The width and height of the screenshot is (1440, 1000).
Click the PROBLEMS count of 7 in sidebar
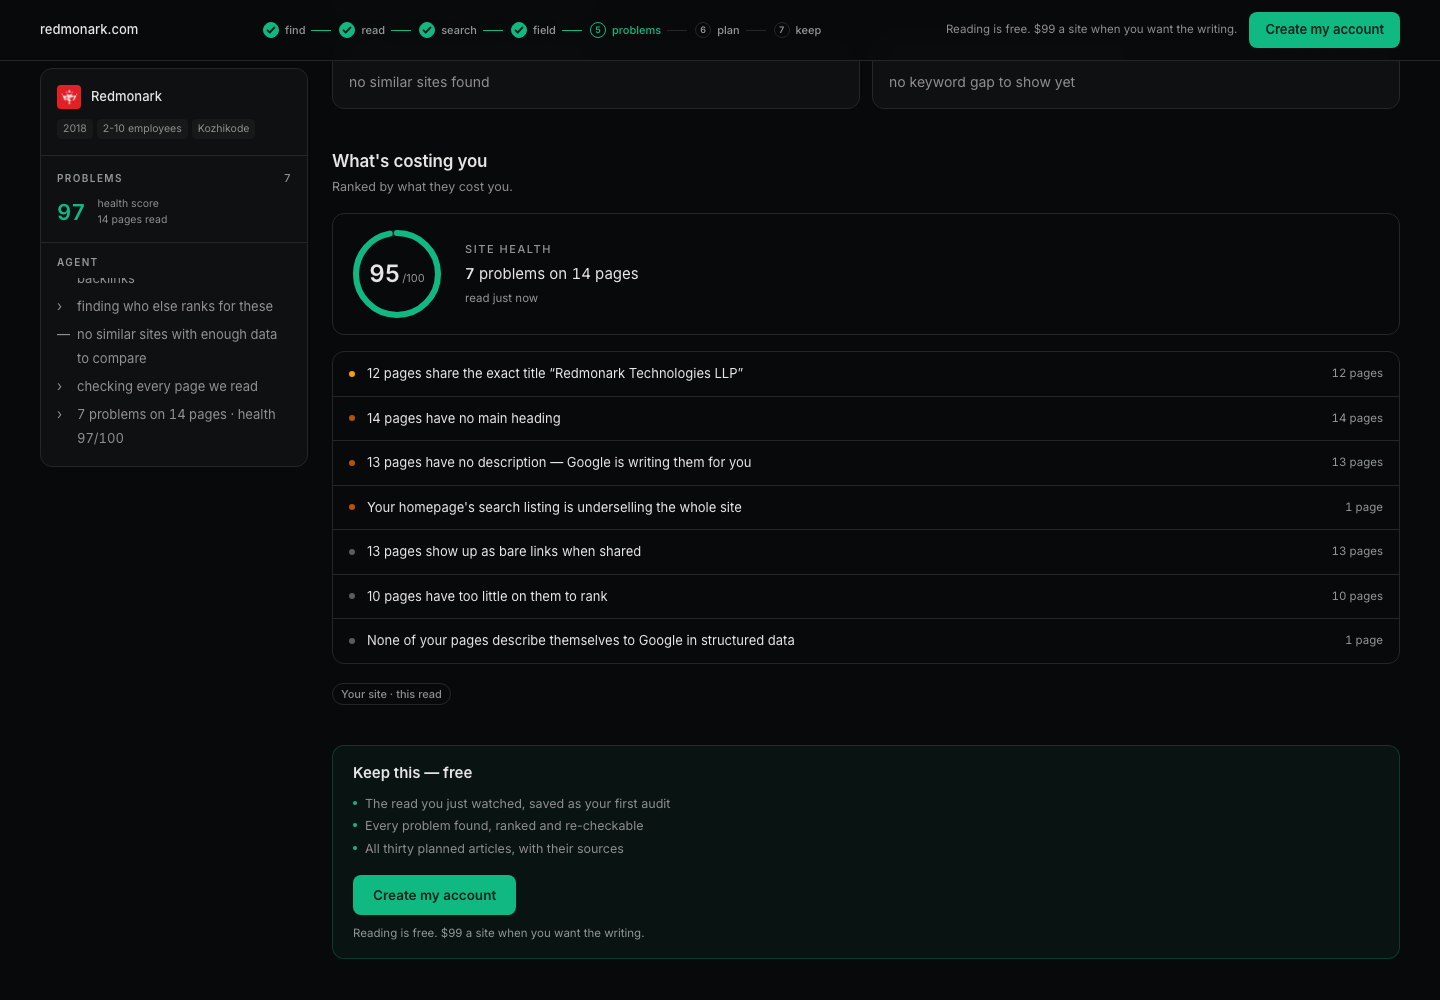287,178
